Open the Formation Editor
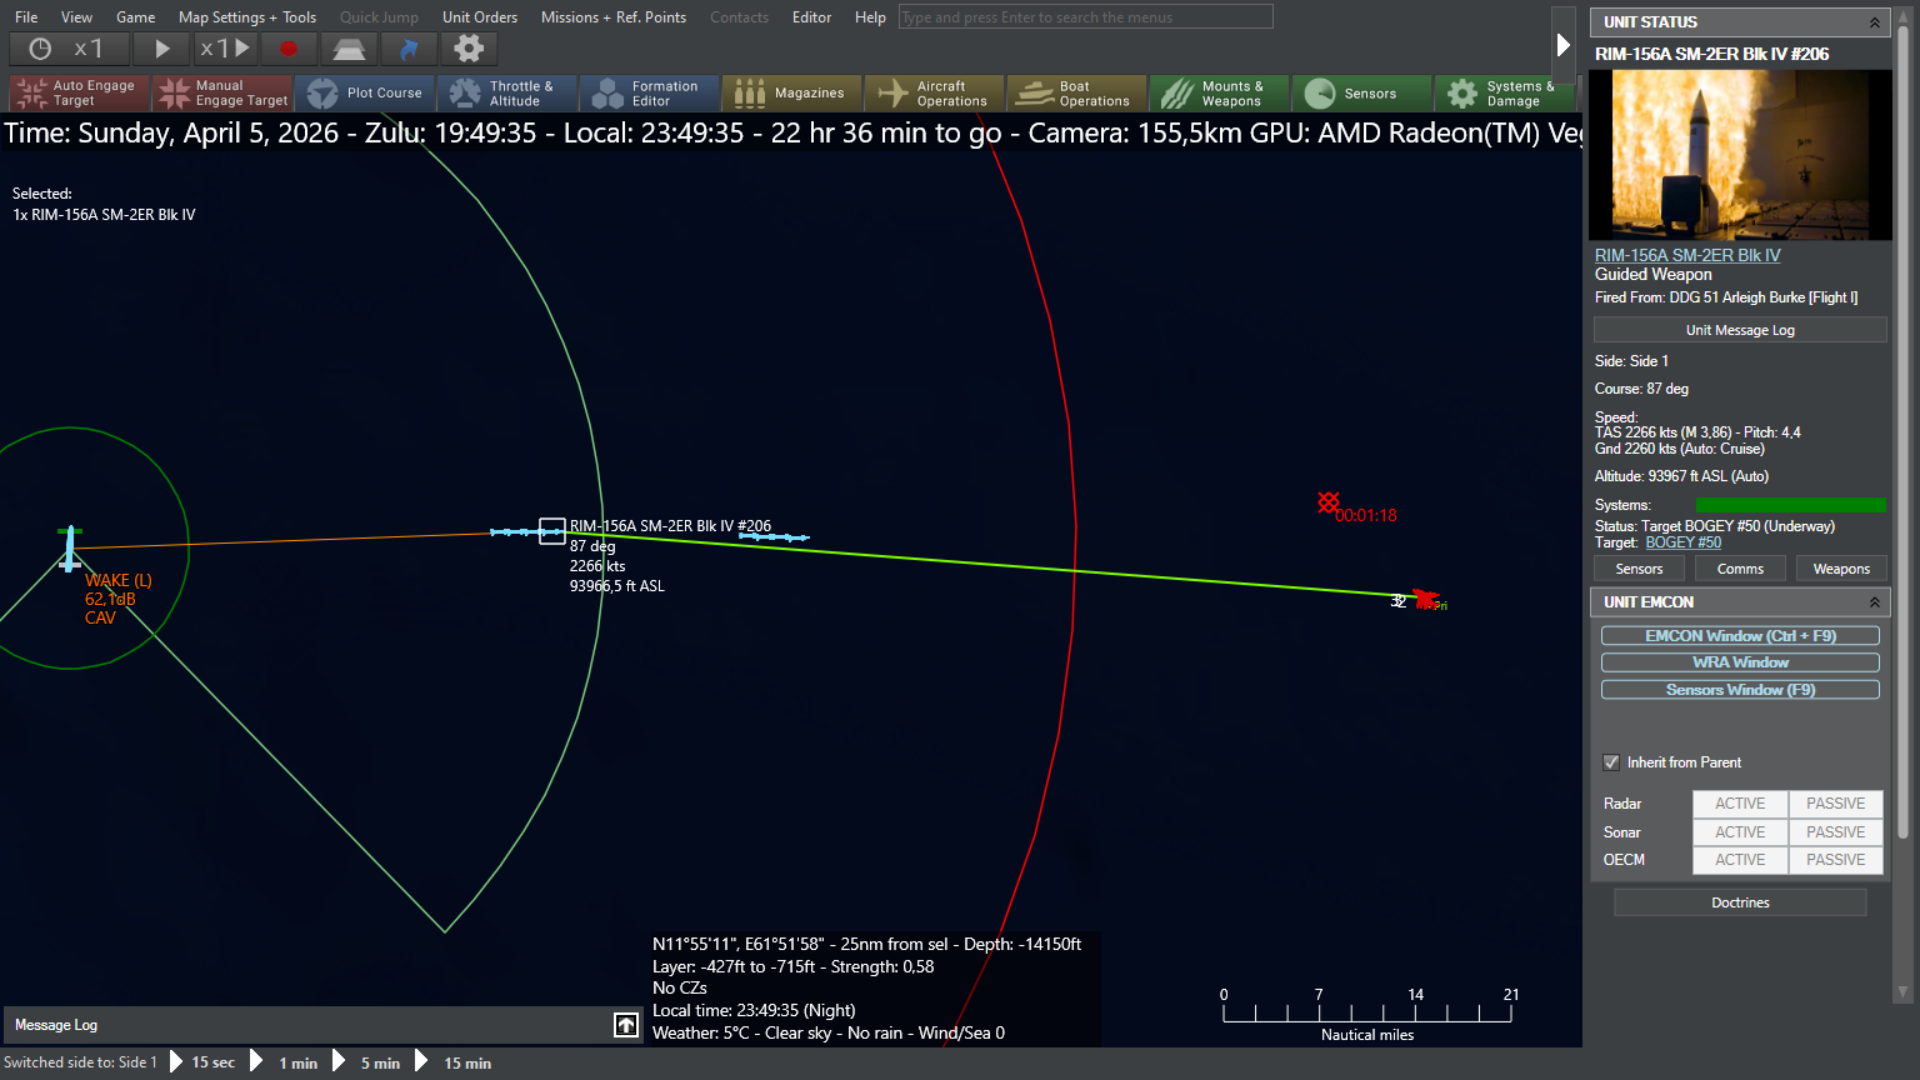Image resolution: width=1920 pixels, height=1080 pixels. [x=649, y=93]
